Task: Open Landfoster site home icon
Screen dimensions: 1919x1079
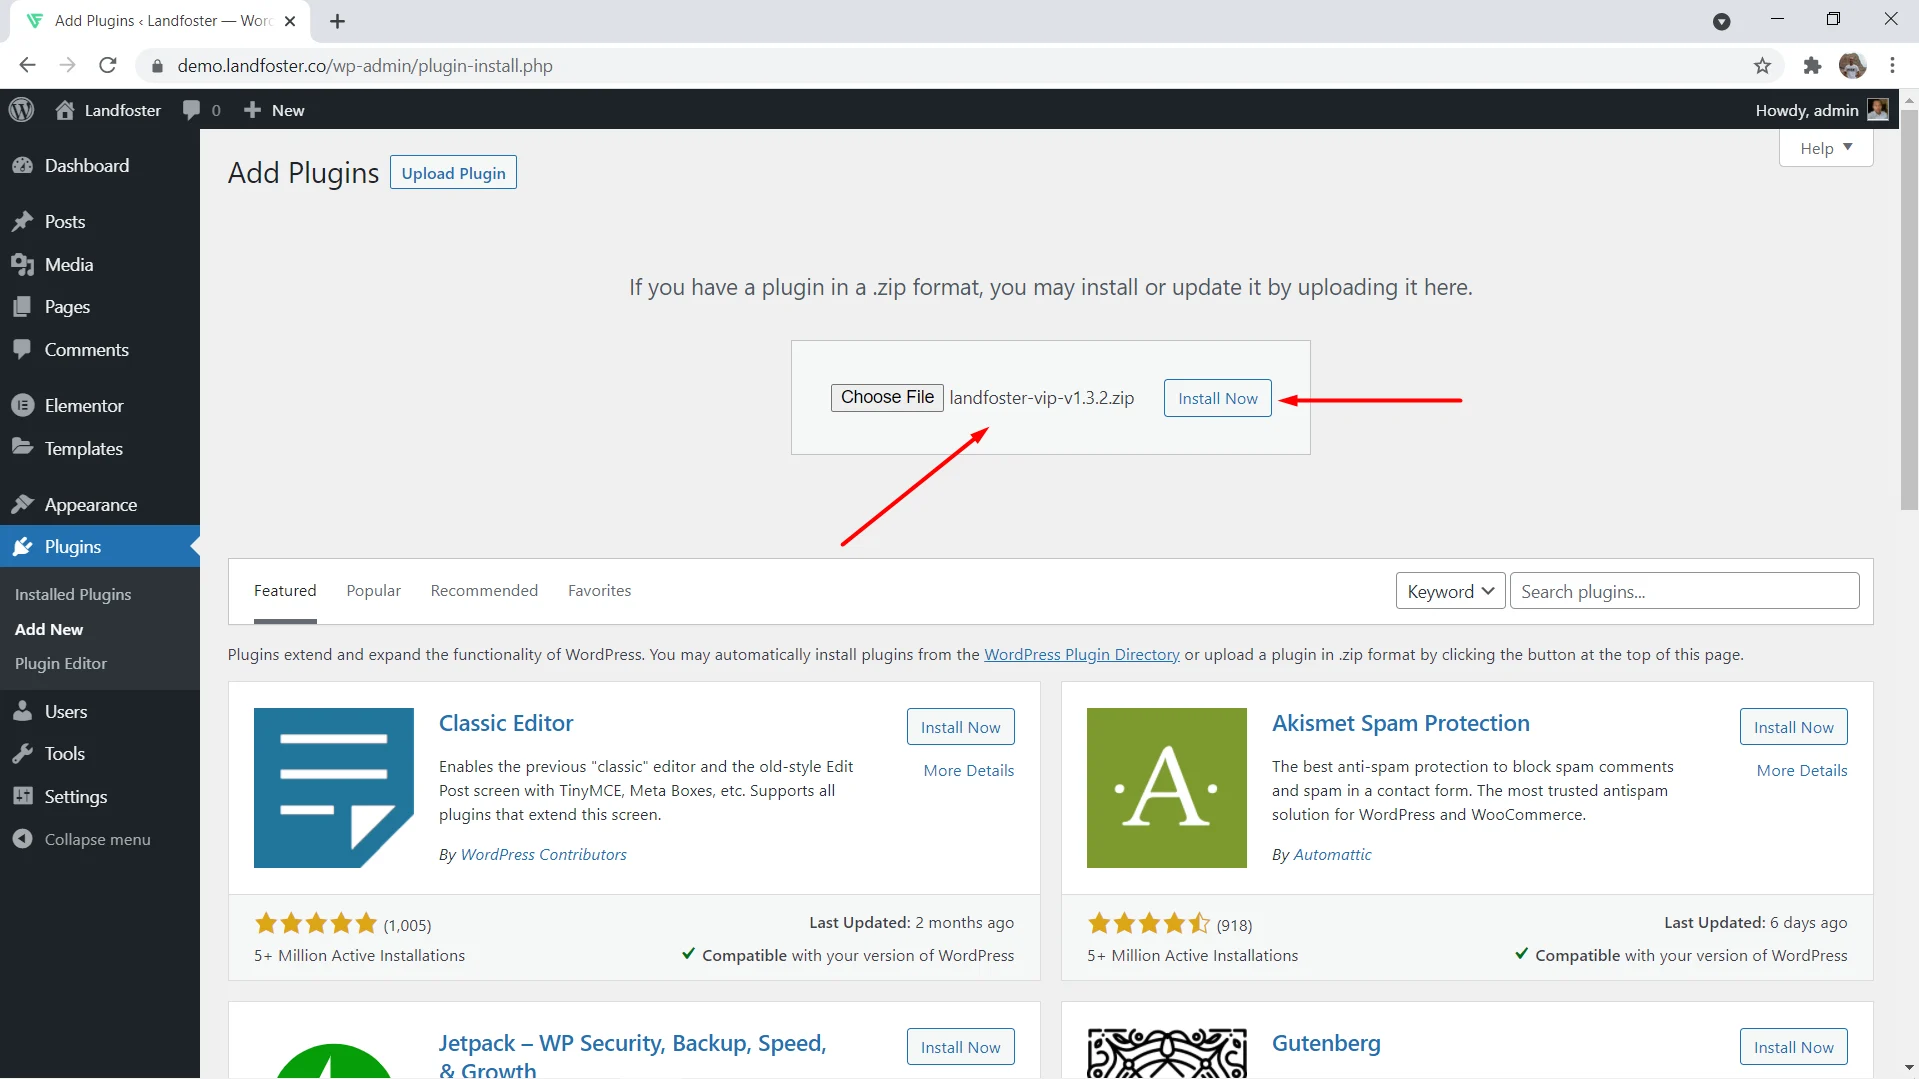Action: click(x=65, y=110)
